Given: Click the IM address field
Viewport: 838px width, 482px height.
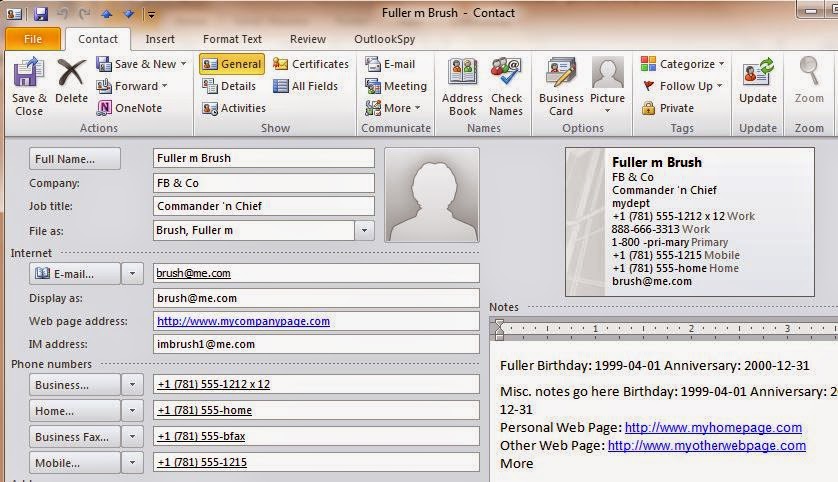Looking at the screenshot, I should tap(316, 344).
